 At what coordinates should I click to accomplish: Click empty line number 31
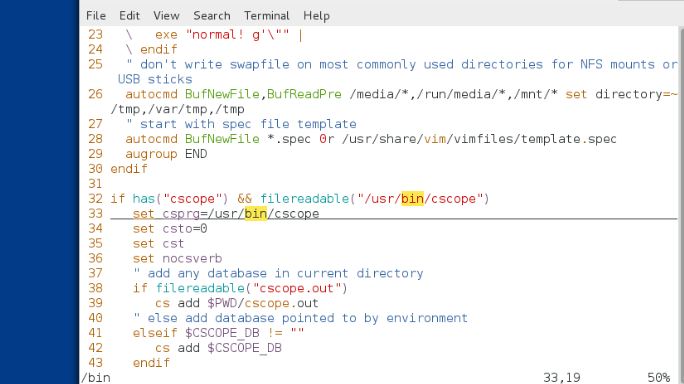point(96,184)
